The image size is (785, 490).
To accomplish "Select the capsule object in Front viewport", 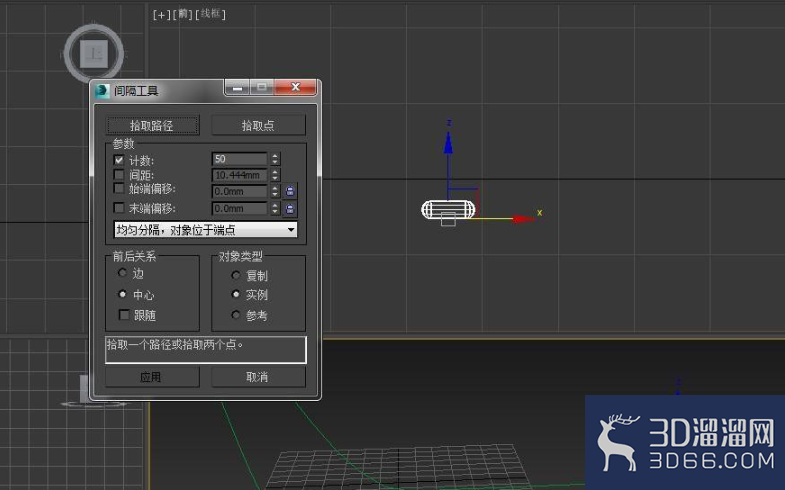I will pyautogui.click(x=448, y=210).
